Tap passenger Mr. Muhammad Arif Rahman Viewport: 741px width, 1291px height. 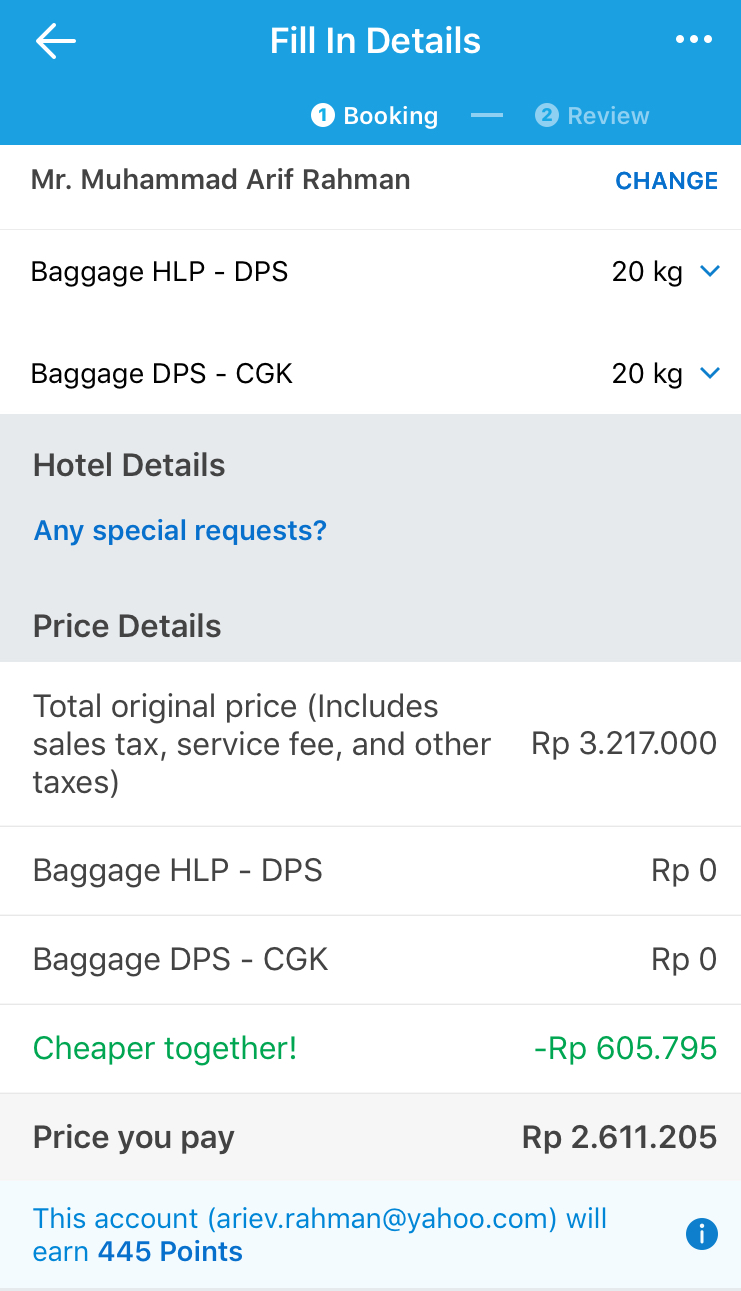(221, 180)
